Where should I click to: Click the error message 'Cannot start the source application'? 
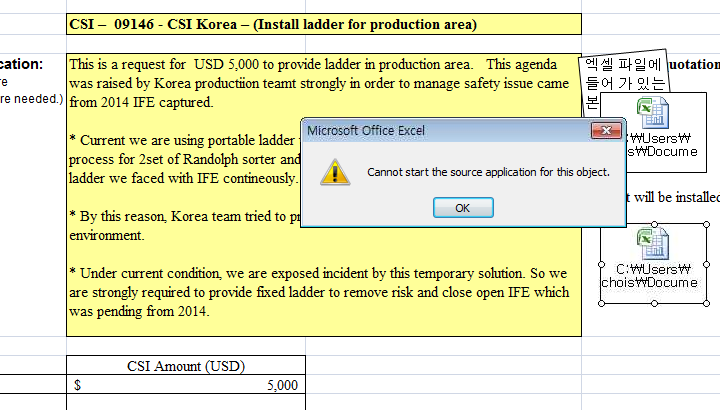(488, 172)
